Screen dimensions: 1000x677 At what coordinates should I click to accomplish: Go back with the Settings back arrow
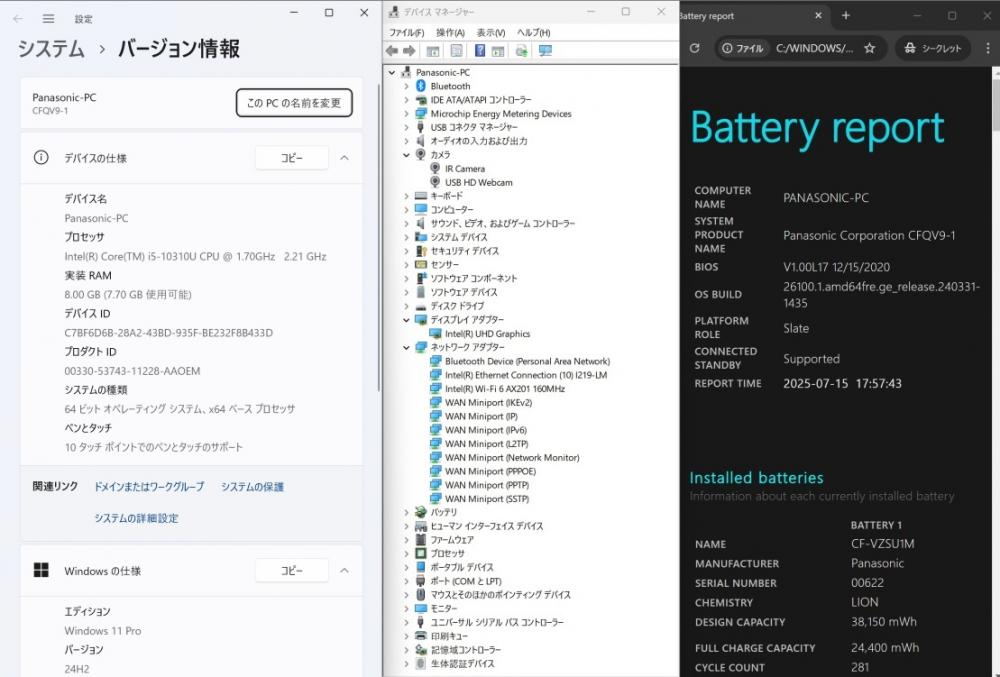coord(18,19)
